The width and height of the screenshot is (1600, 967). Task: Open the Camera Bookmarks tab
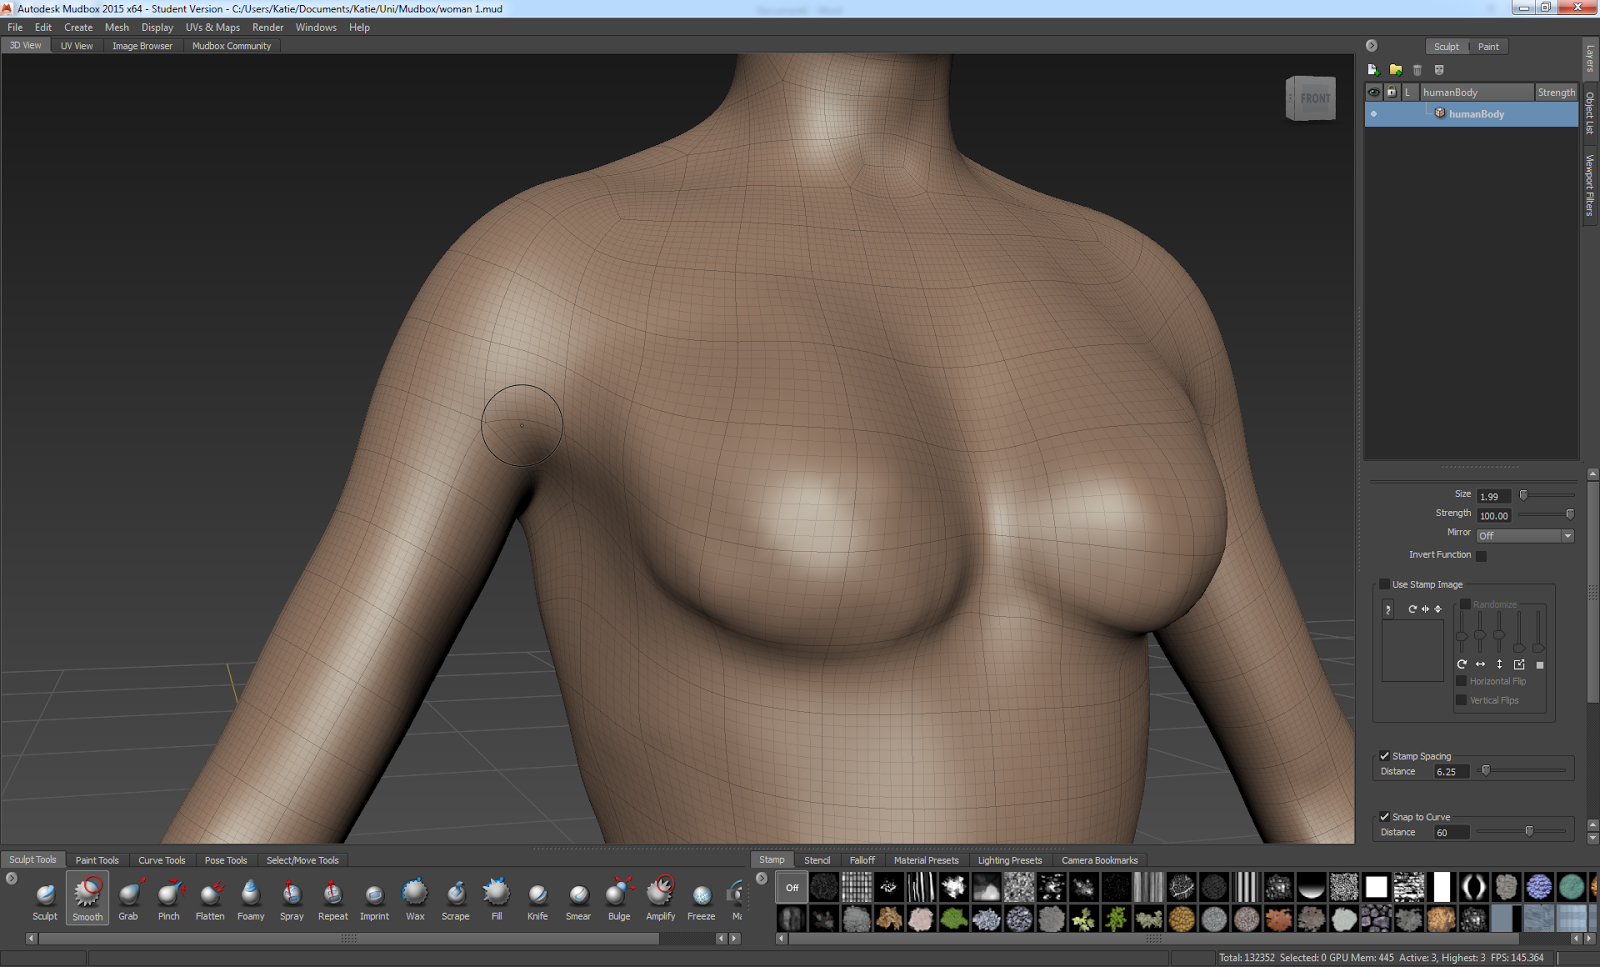1099,860
